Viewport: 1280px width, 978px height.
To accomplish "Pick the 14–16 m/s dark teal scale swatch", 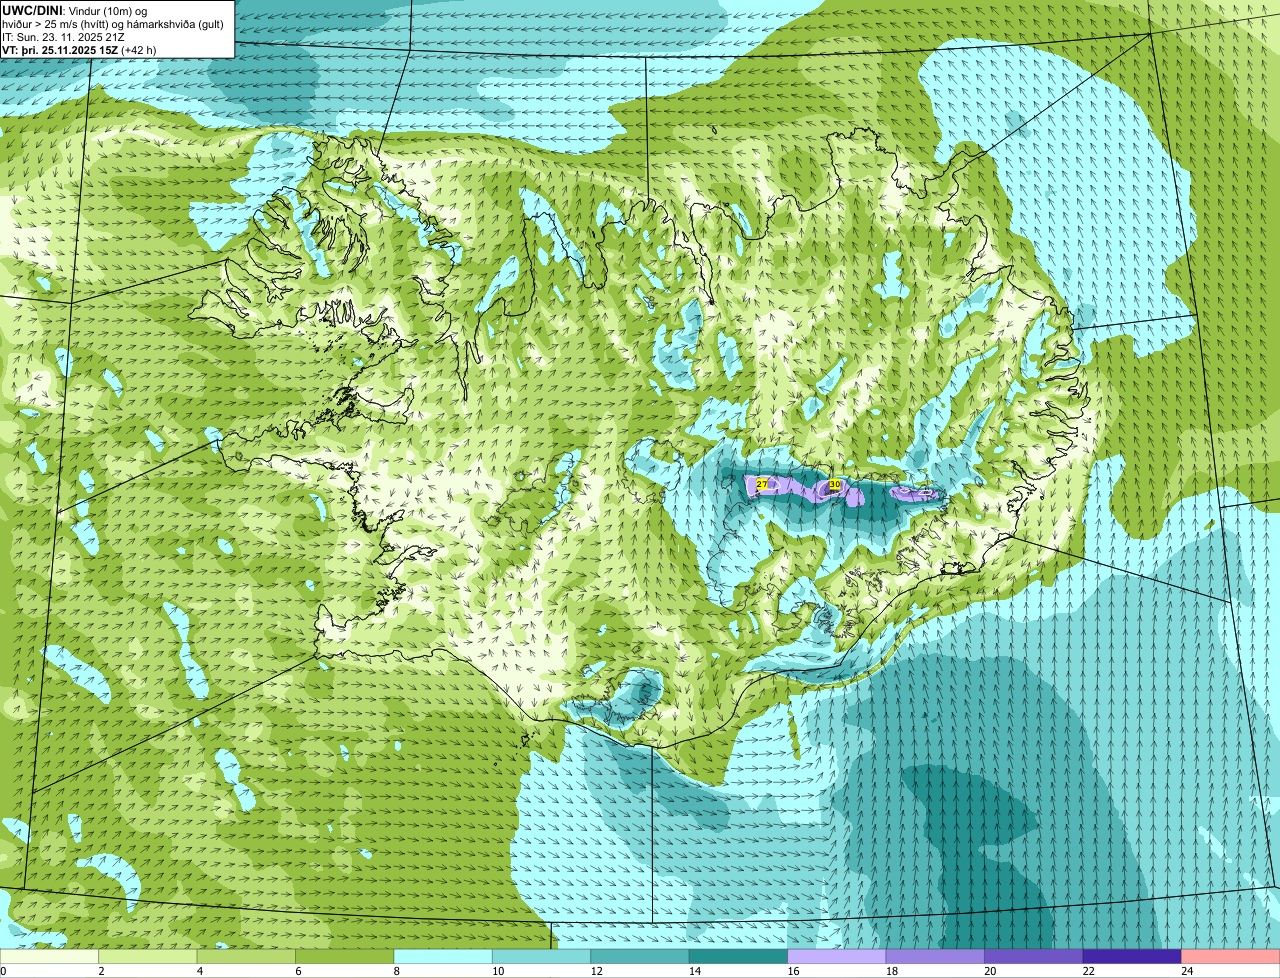I will pyautogui.click(x=738, y=956).
